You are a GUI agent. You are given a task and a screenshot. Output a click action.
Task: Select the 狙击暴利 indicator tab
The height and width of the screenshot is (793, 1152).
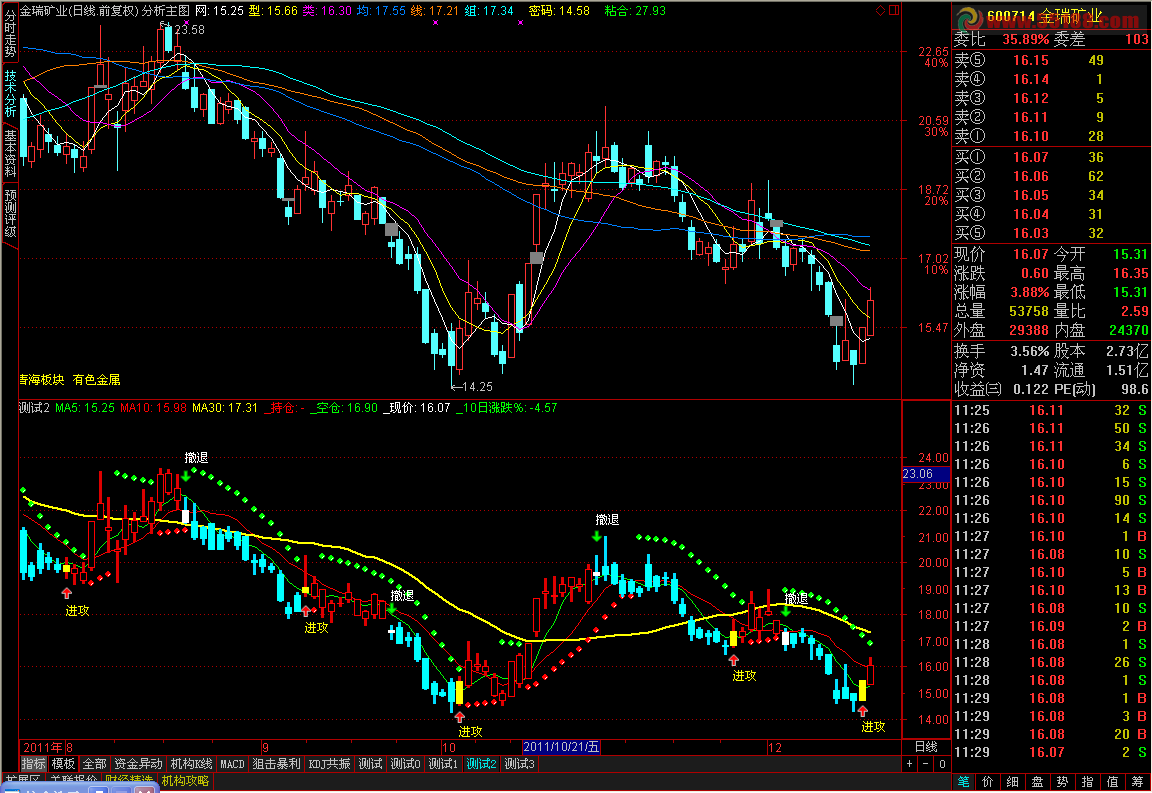pyautogui.click(x=276, y=764)
